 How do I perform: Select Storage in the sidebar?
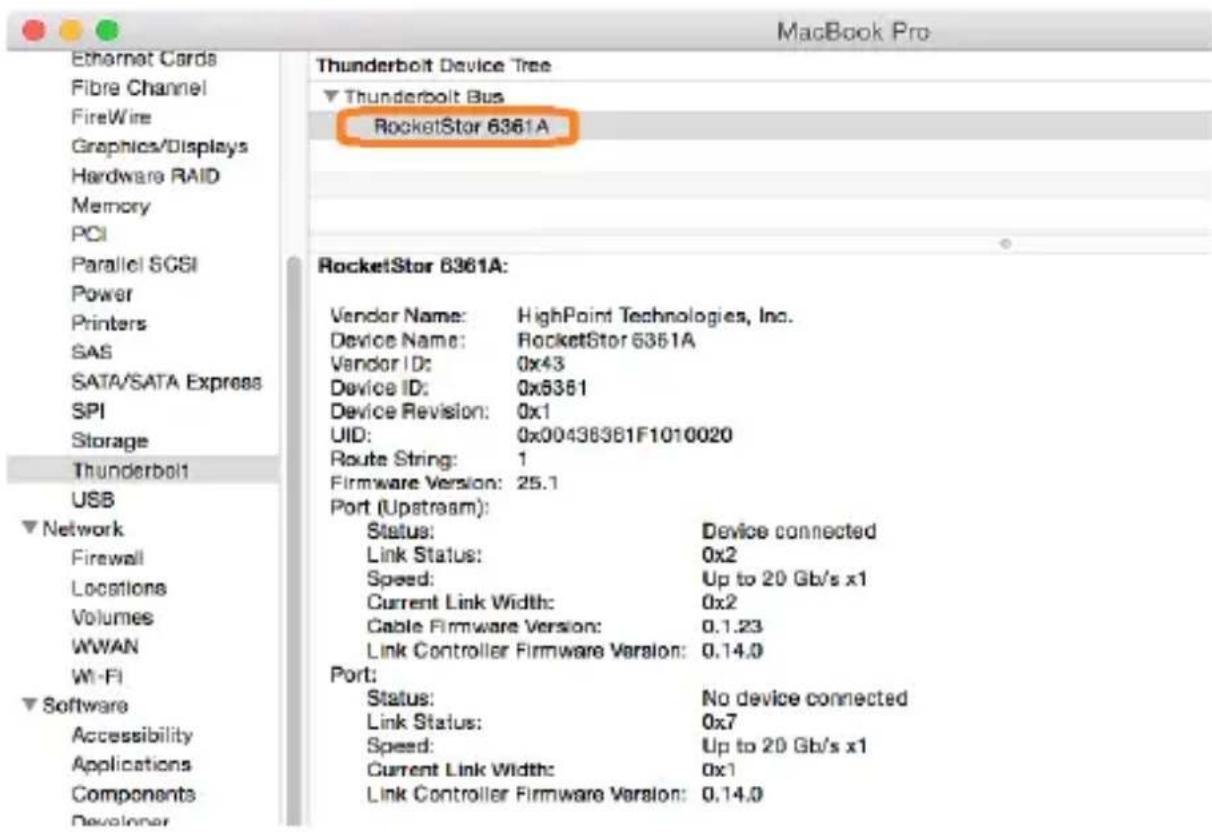tap(109, 440)
